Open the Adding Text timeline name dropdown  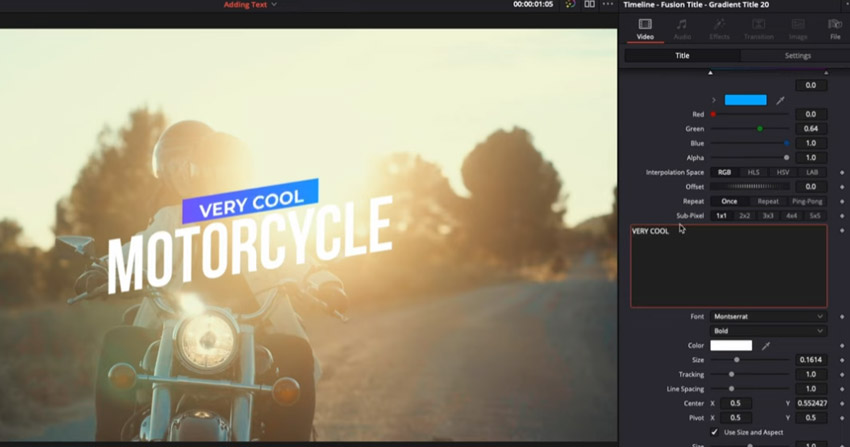(x=250, y=4)
